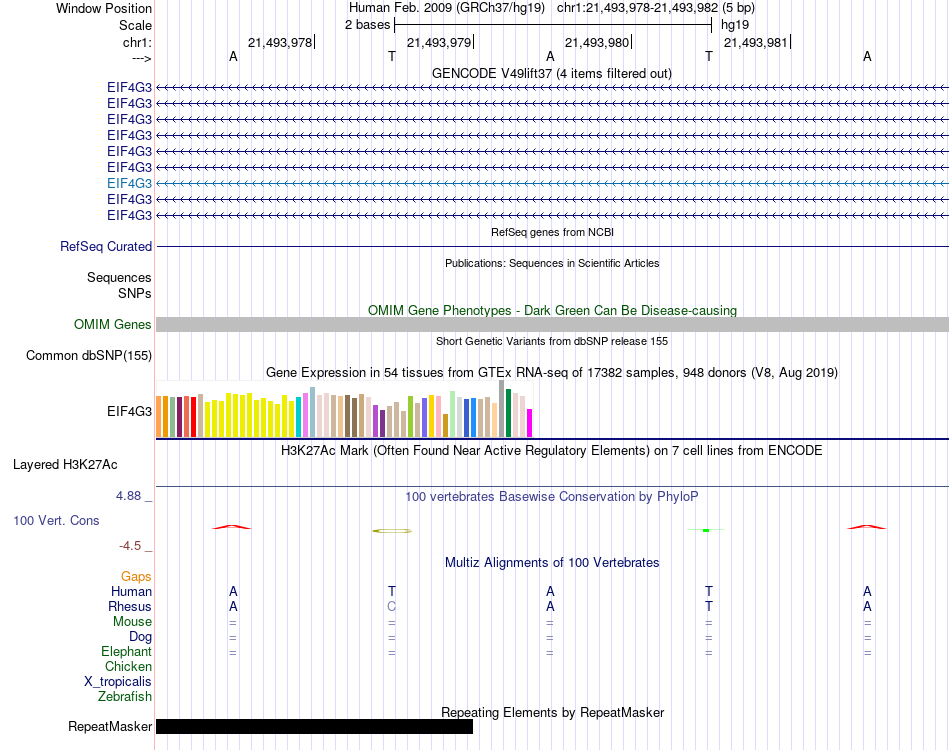The height and width of the screenshot is (750, 950).
Task: Open the GTEx Gene Expression track title
Action: click(552, 373)
